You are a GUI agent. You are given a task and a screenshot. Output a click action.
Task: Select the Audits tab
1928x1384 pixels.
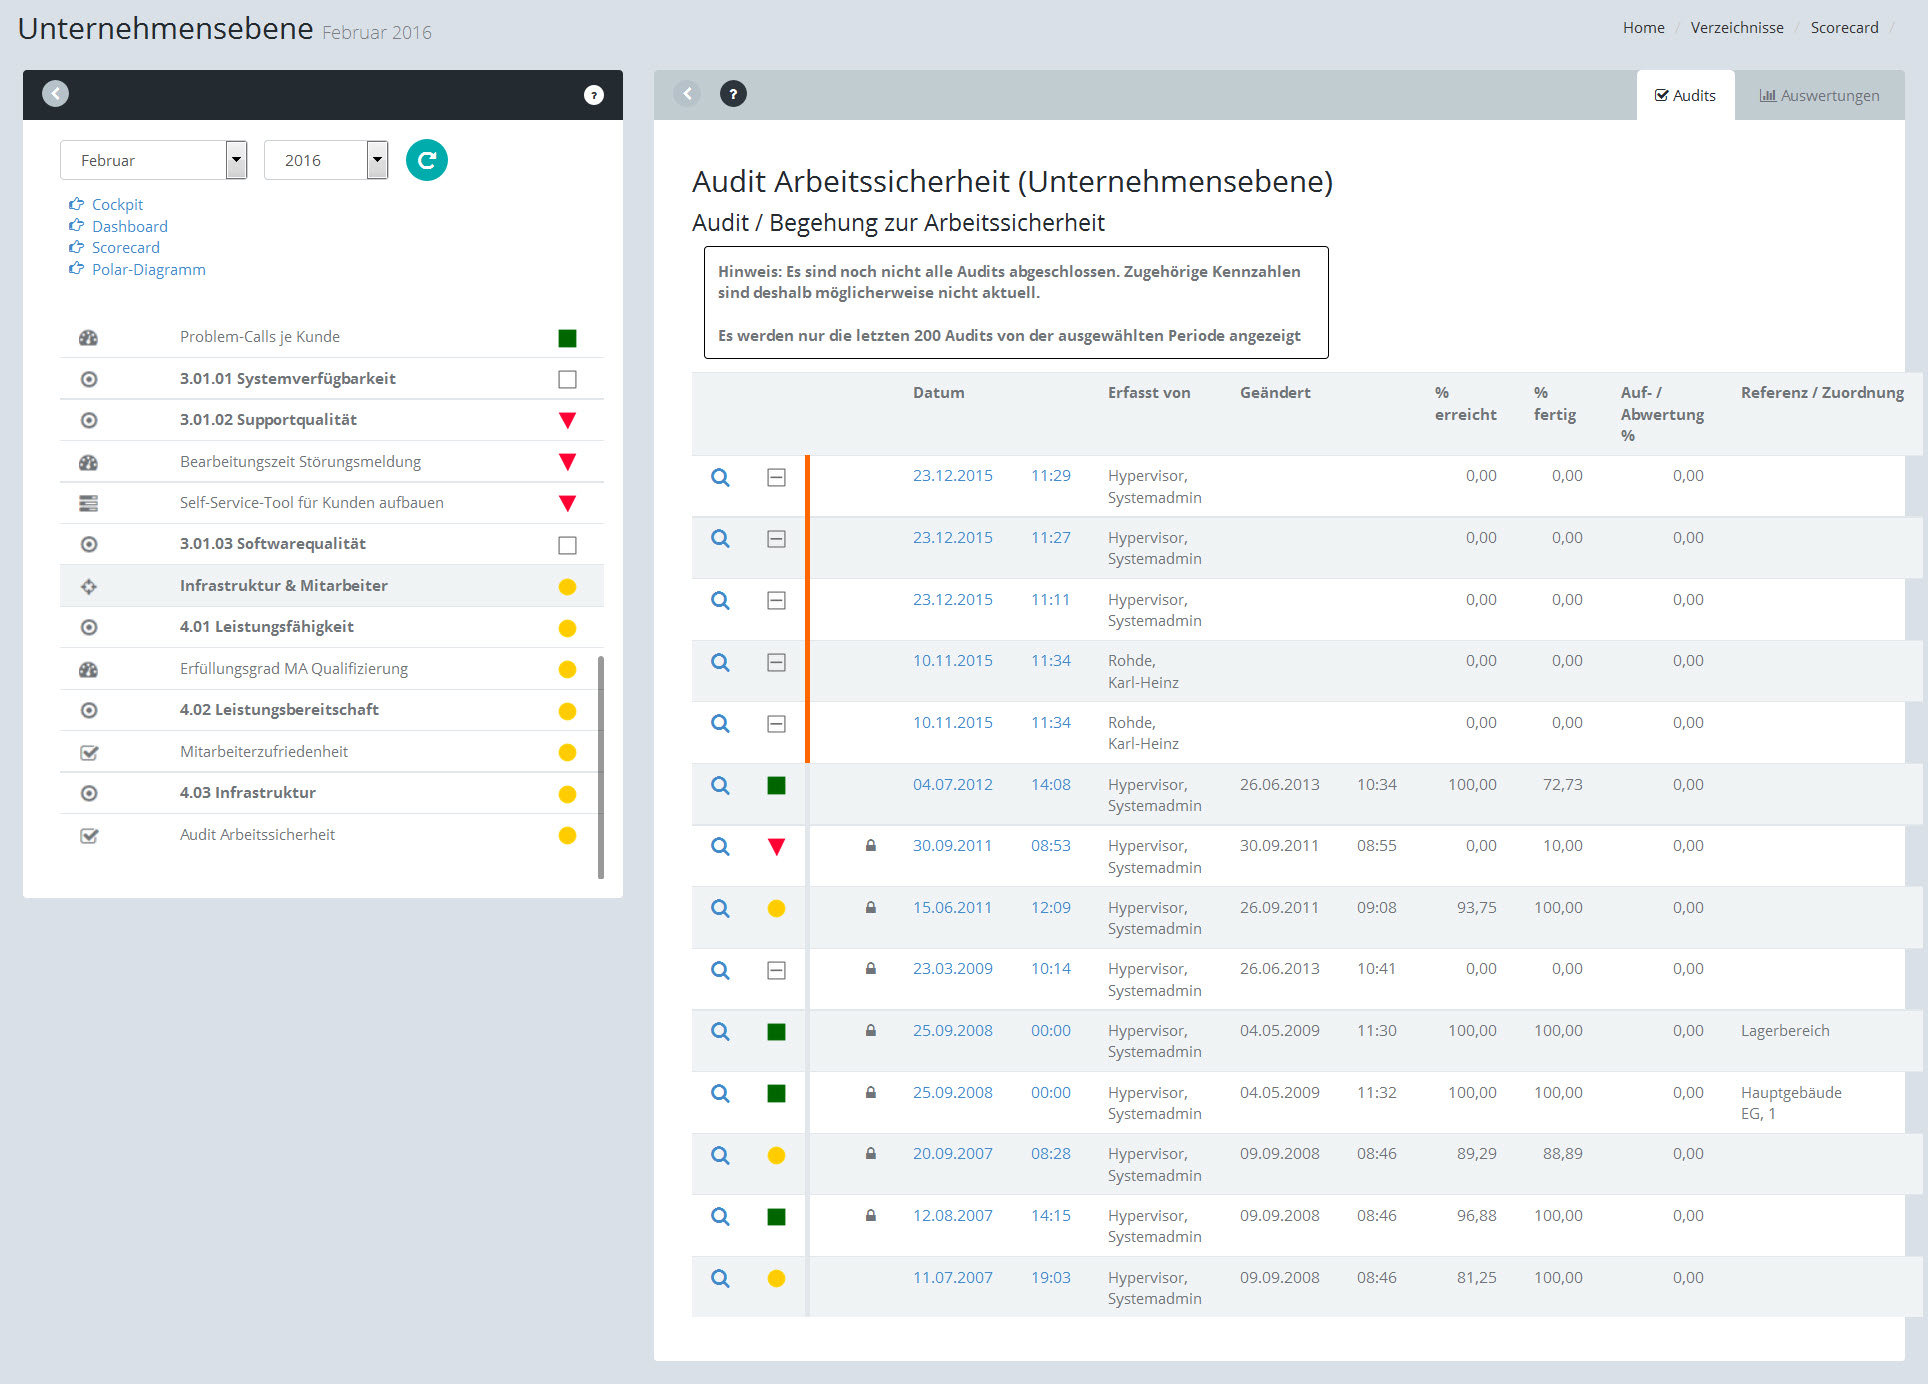[x=1685, y=96]
